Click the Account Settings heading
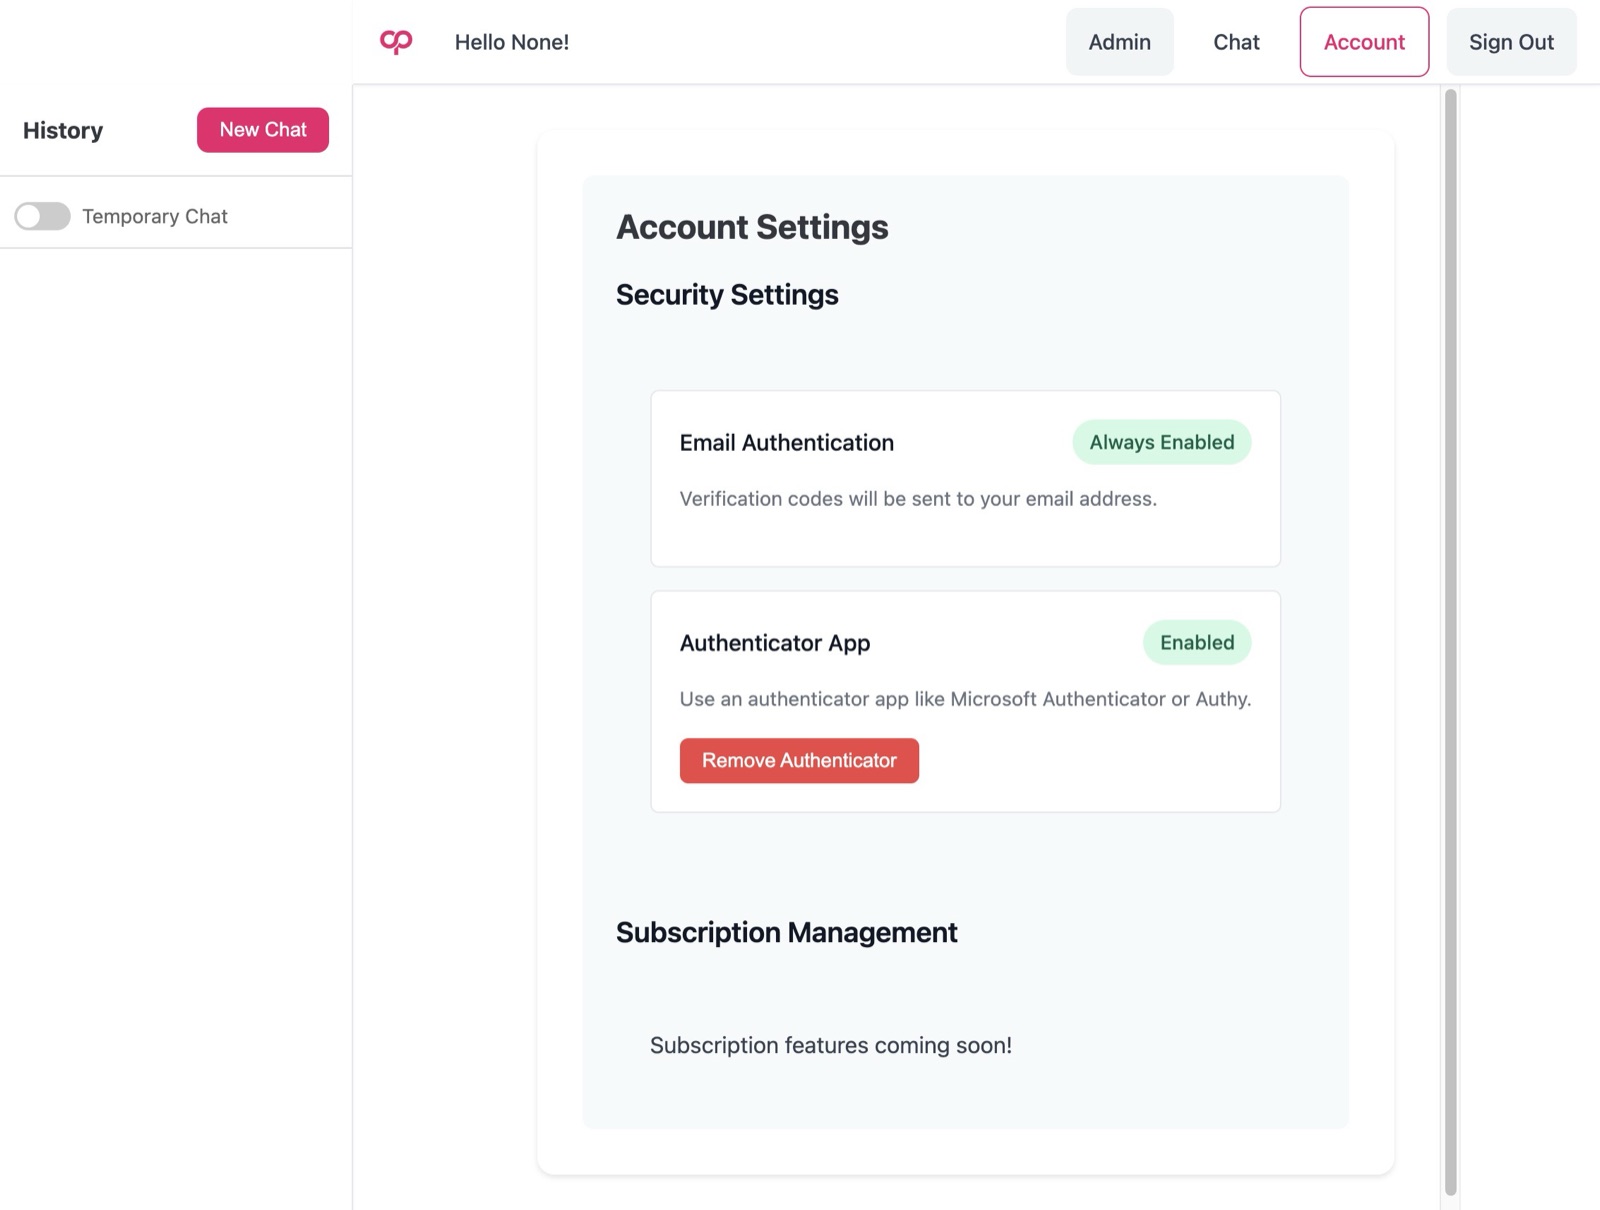Screen dimensions: 1600x1210 [x=752, y=227]
